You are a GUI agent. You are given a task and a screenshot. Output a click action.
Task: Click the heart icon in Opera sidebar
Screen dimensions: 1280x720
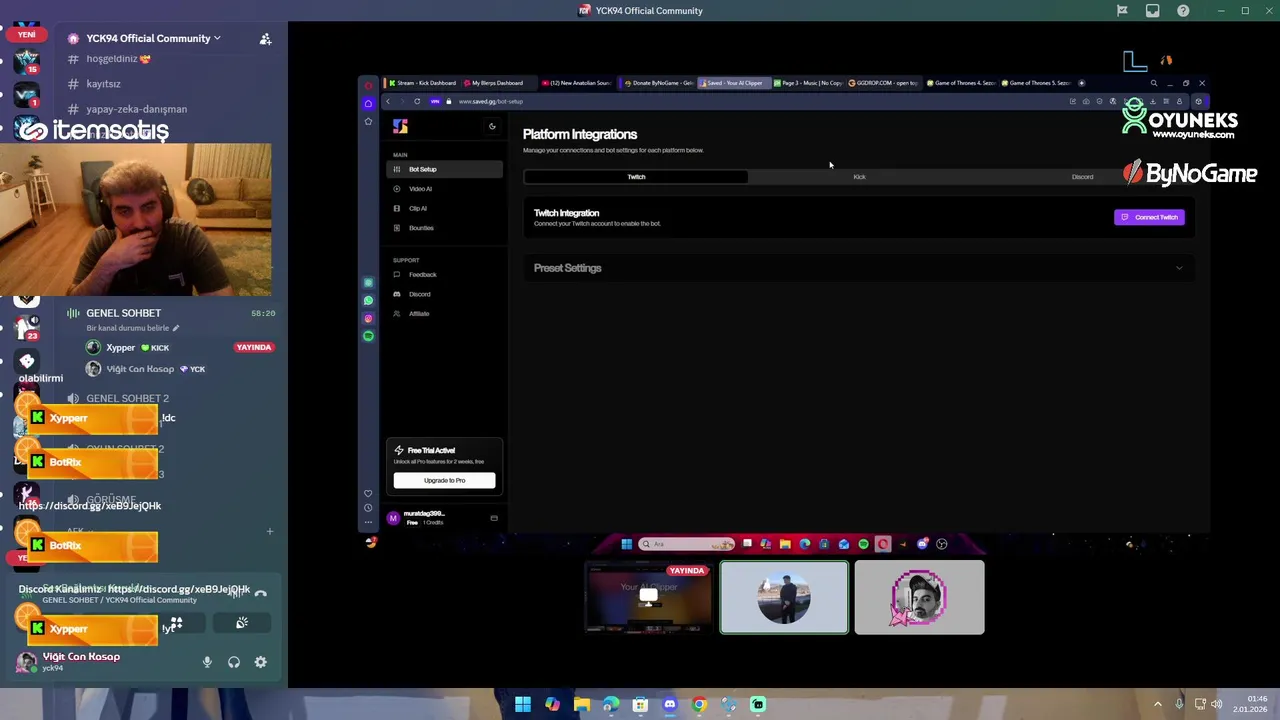368,493
